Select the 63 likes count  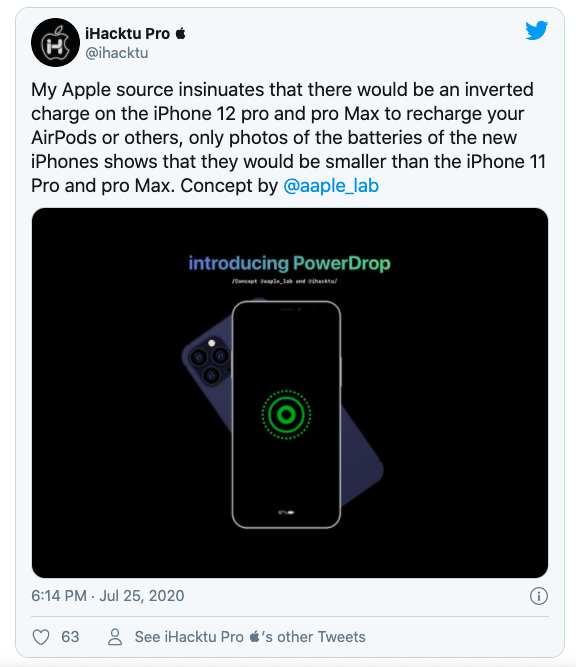click(x=70, y=637)
